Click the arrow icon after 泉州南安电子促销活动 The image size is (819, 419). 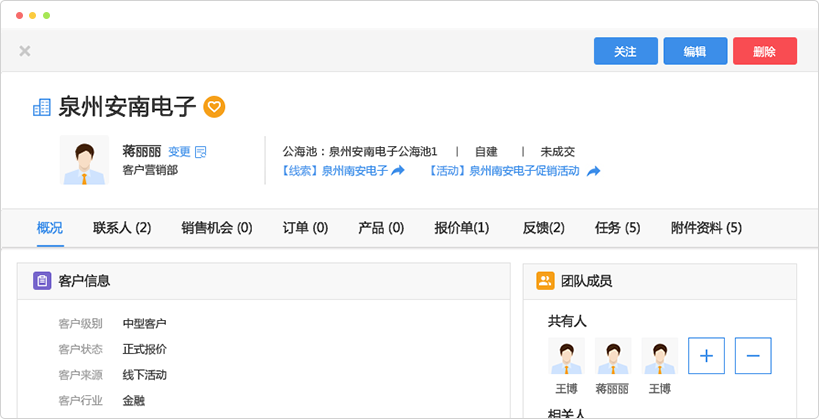[593, 171]
